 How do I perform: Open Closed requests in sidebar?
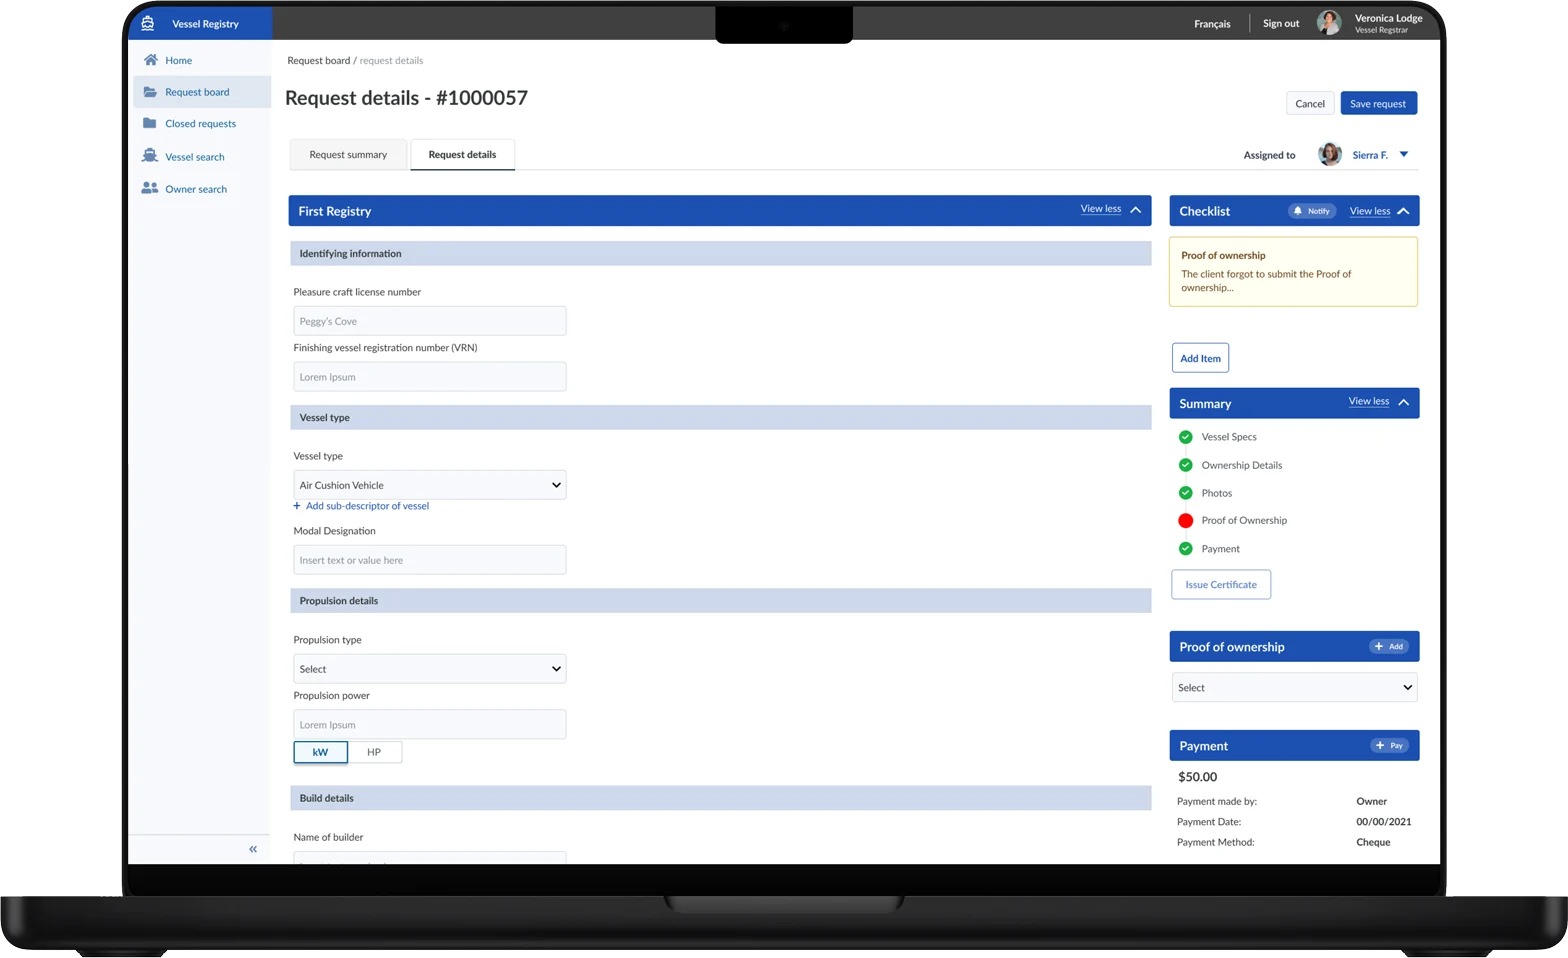[x=201, y=124]
